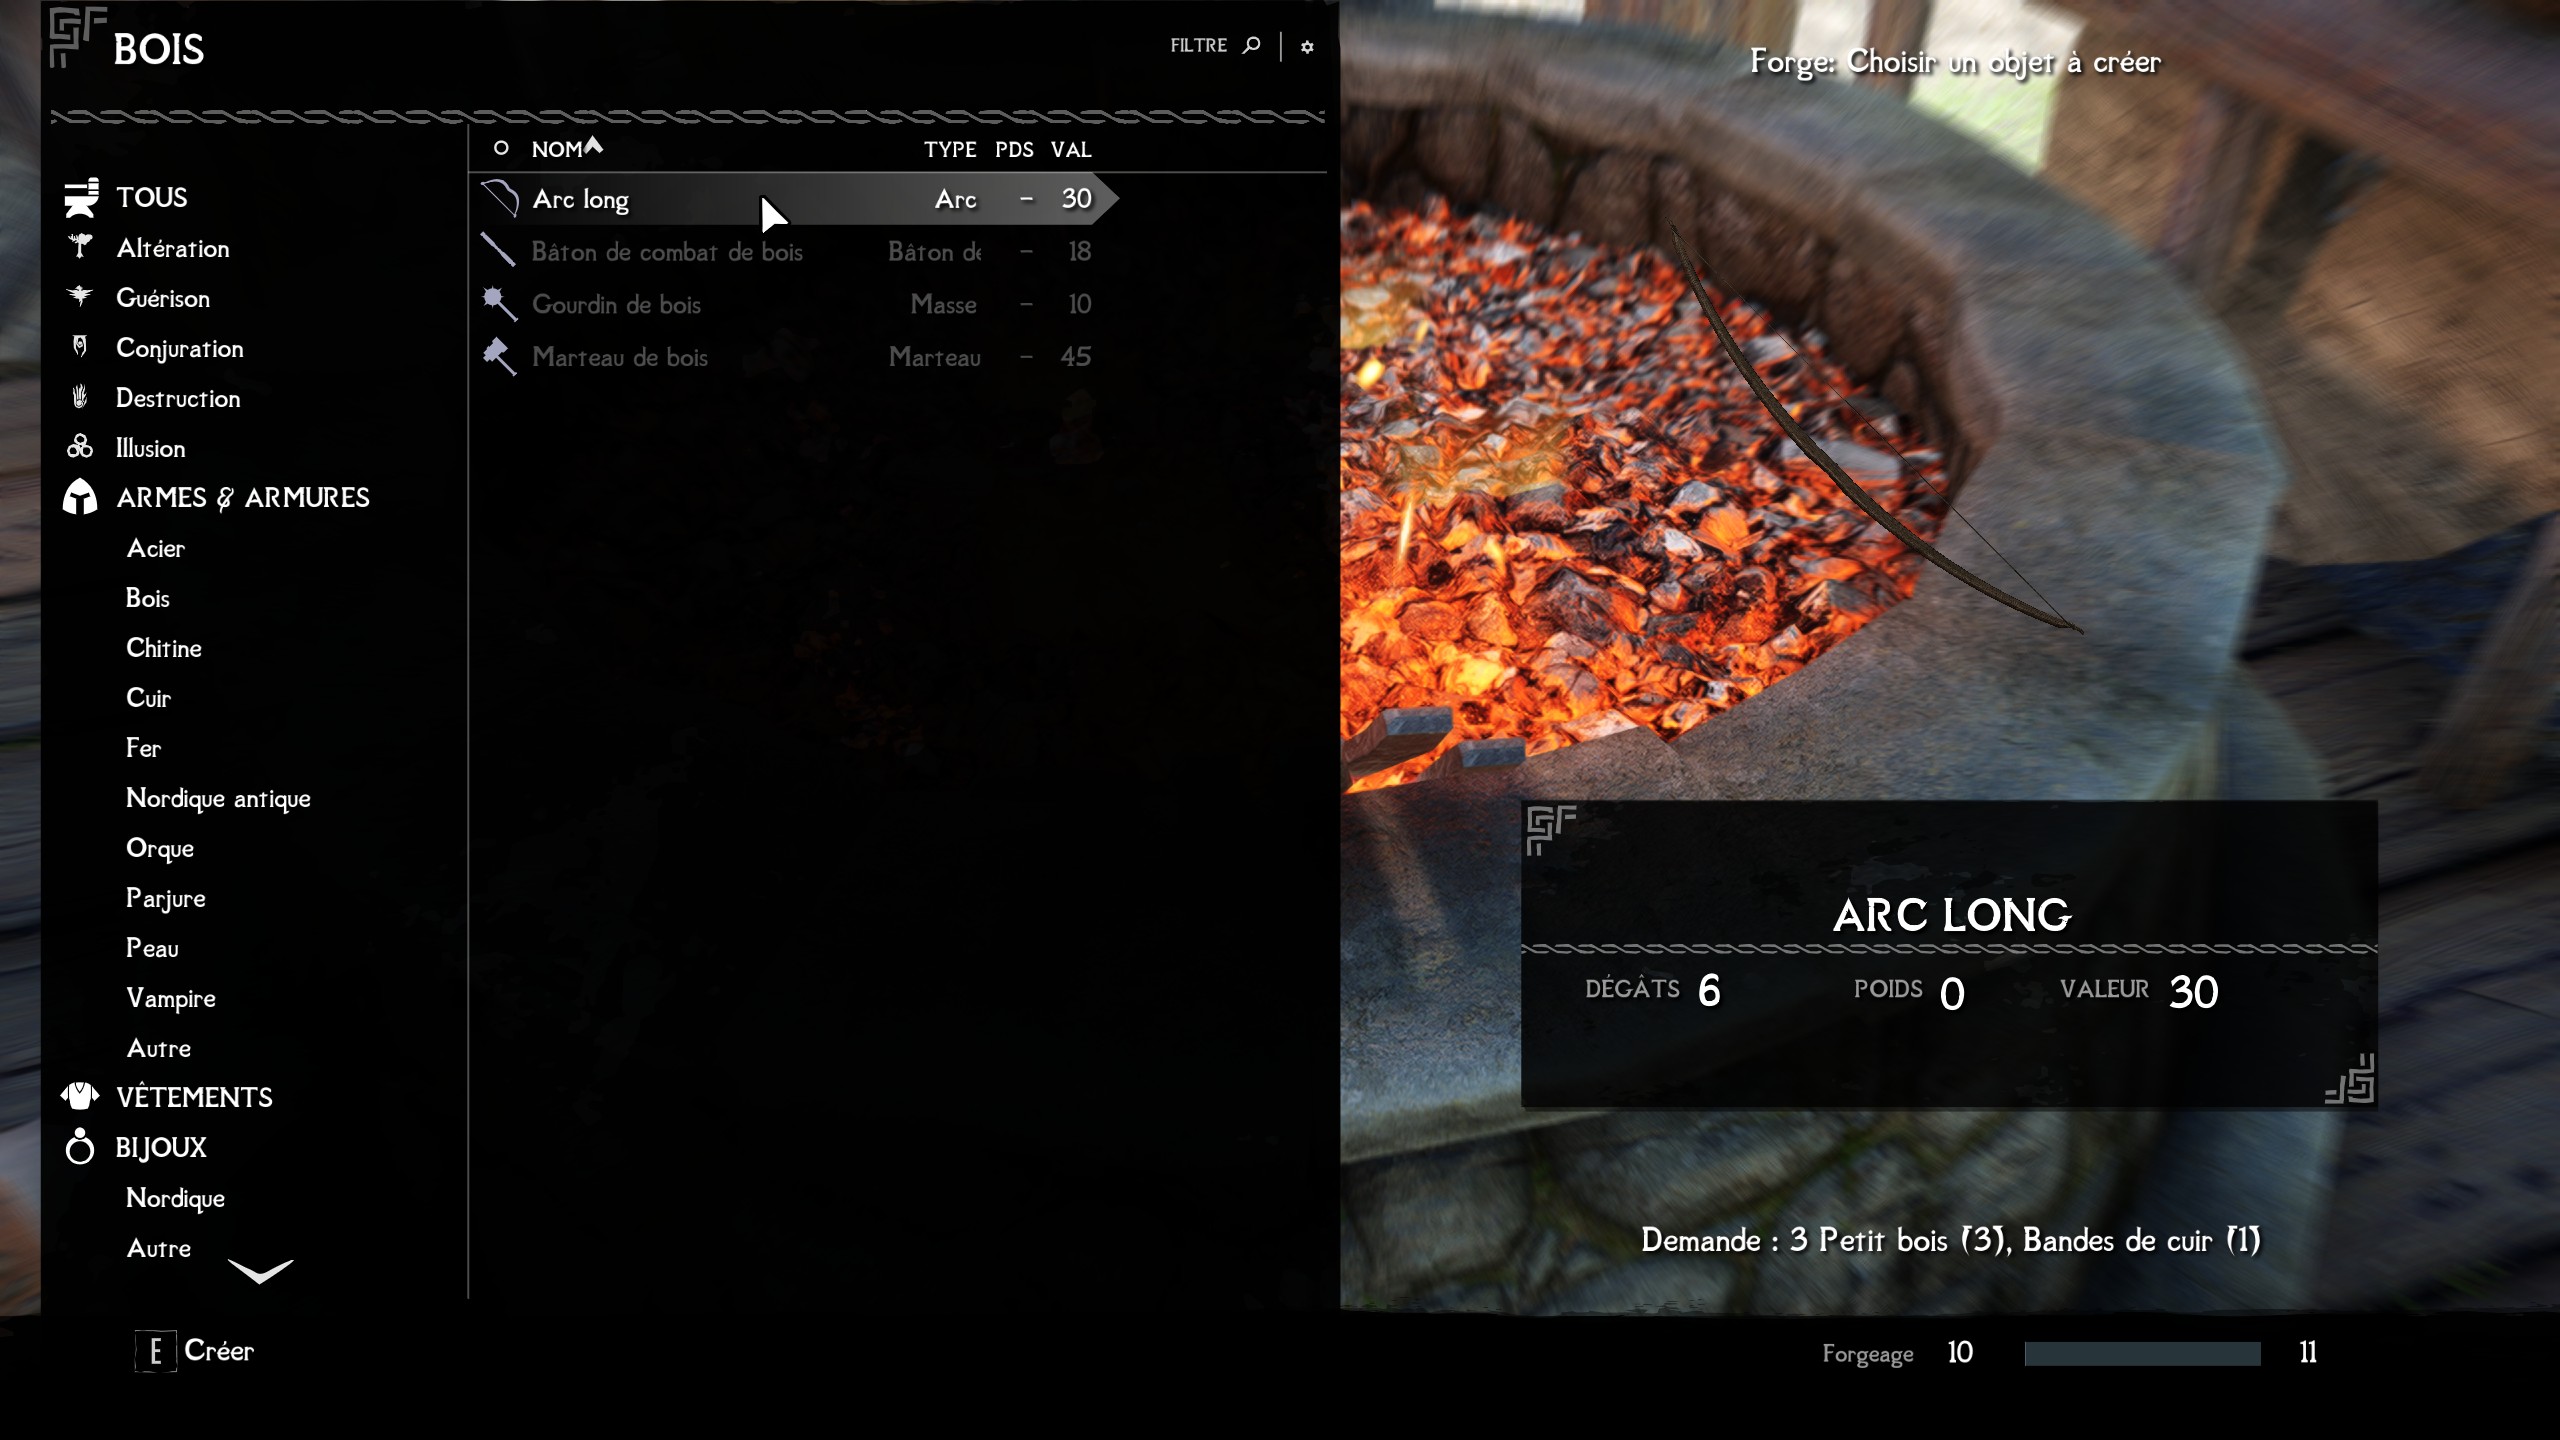Select Bâton de combat de bois
This screenshot has width=2560, height=1440.
pos(795,251)
